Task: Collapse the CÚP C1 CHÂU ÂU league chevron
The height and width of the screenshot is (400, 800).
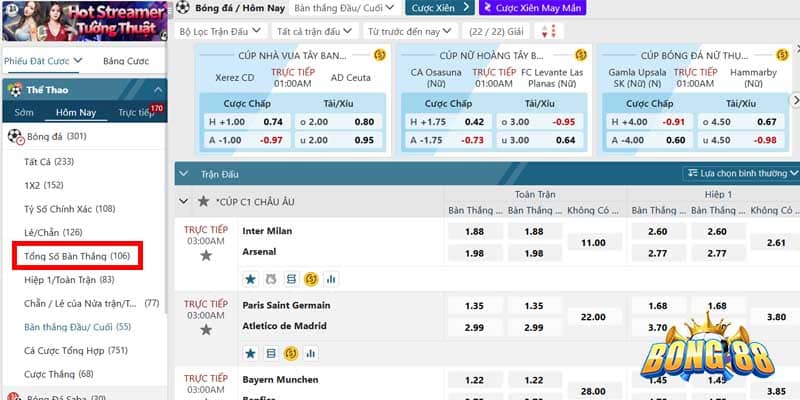Action: pos(183,202)
